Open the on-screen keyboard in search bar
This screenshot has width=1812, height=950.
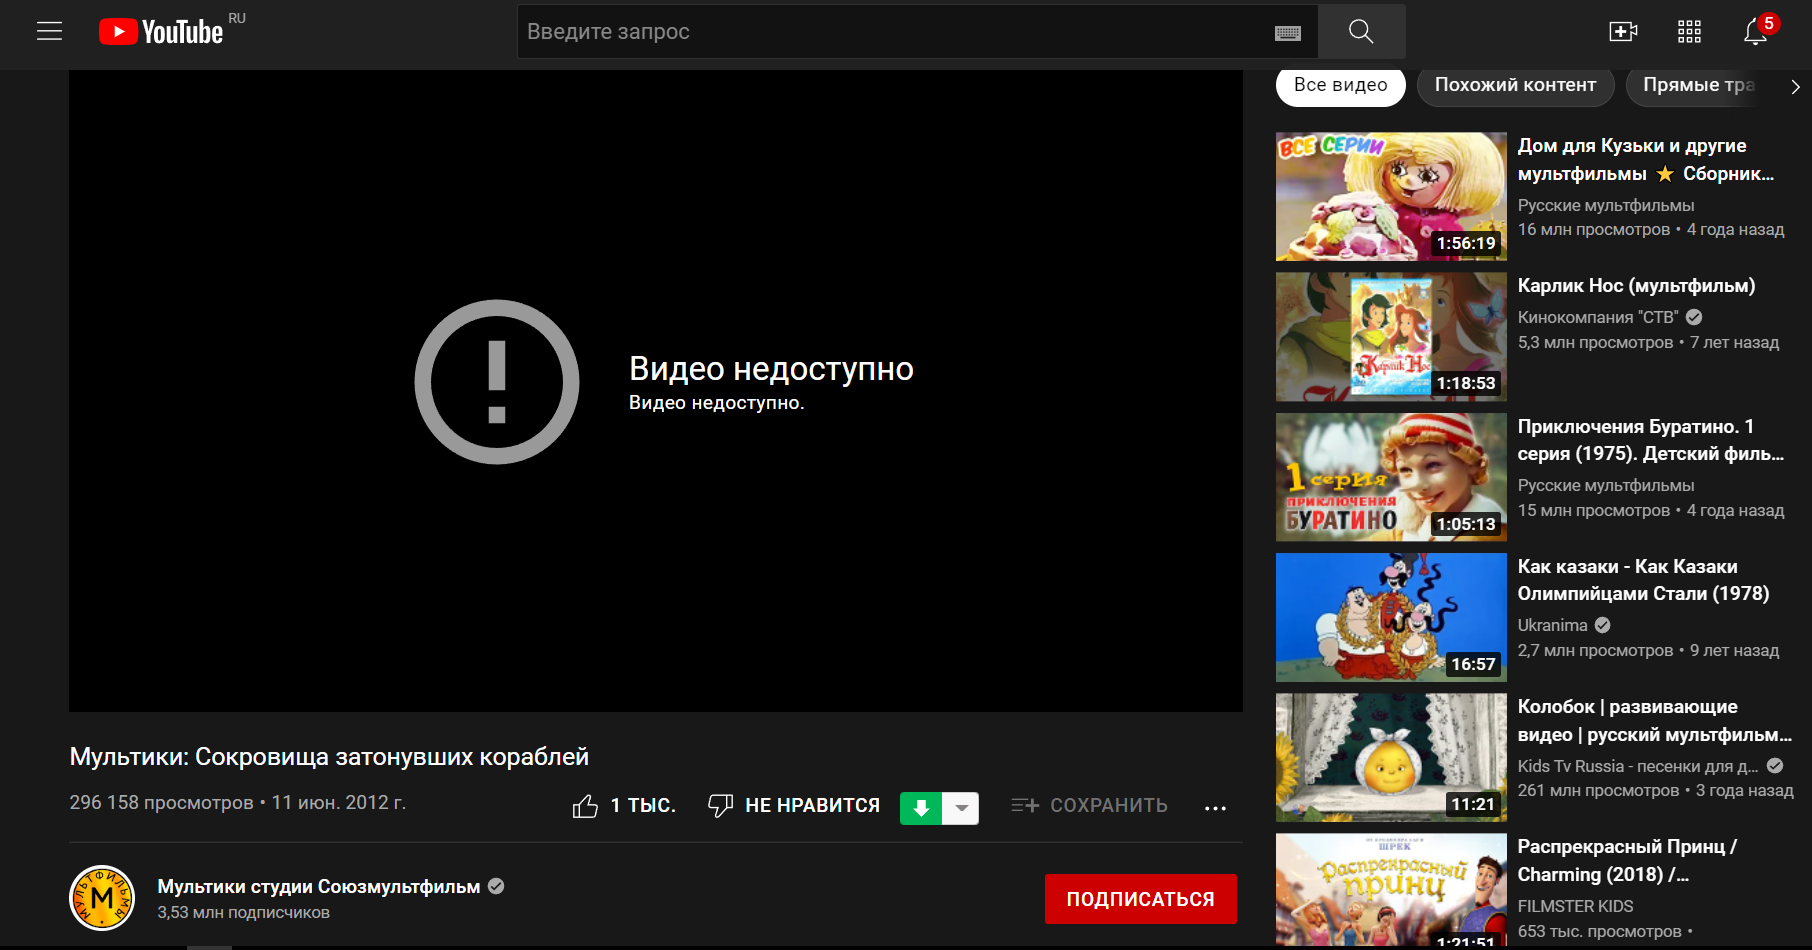pos(1288,32)
